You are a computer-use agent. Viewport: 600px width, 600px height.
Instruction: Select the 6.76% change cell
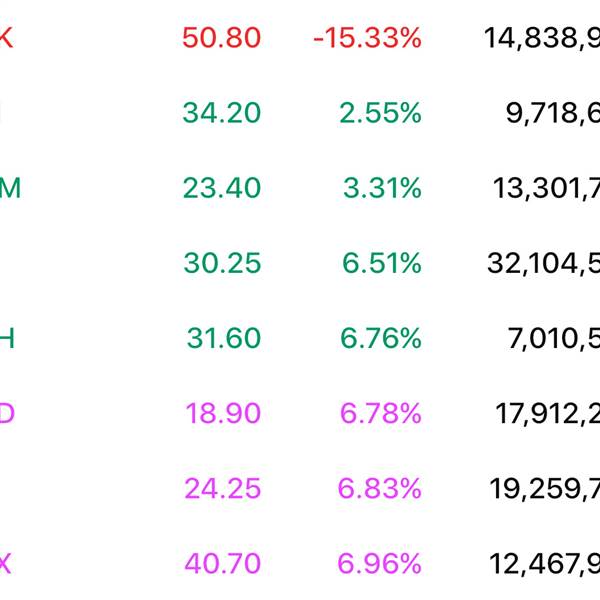(x=381, y=338)
